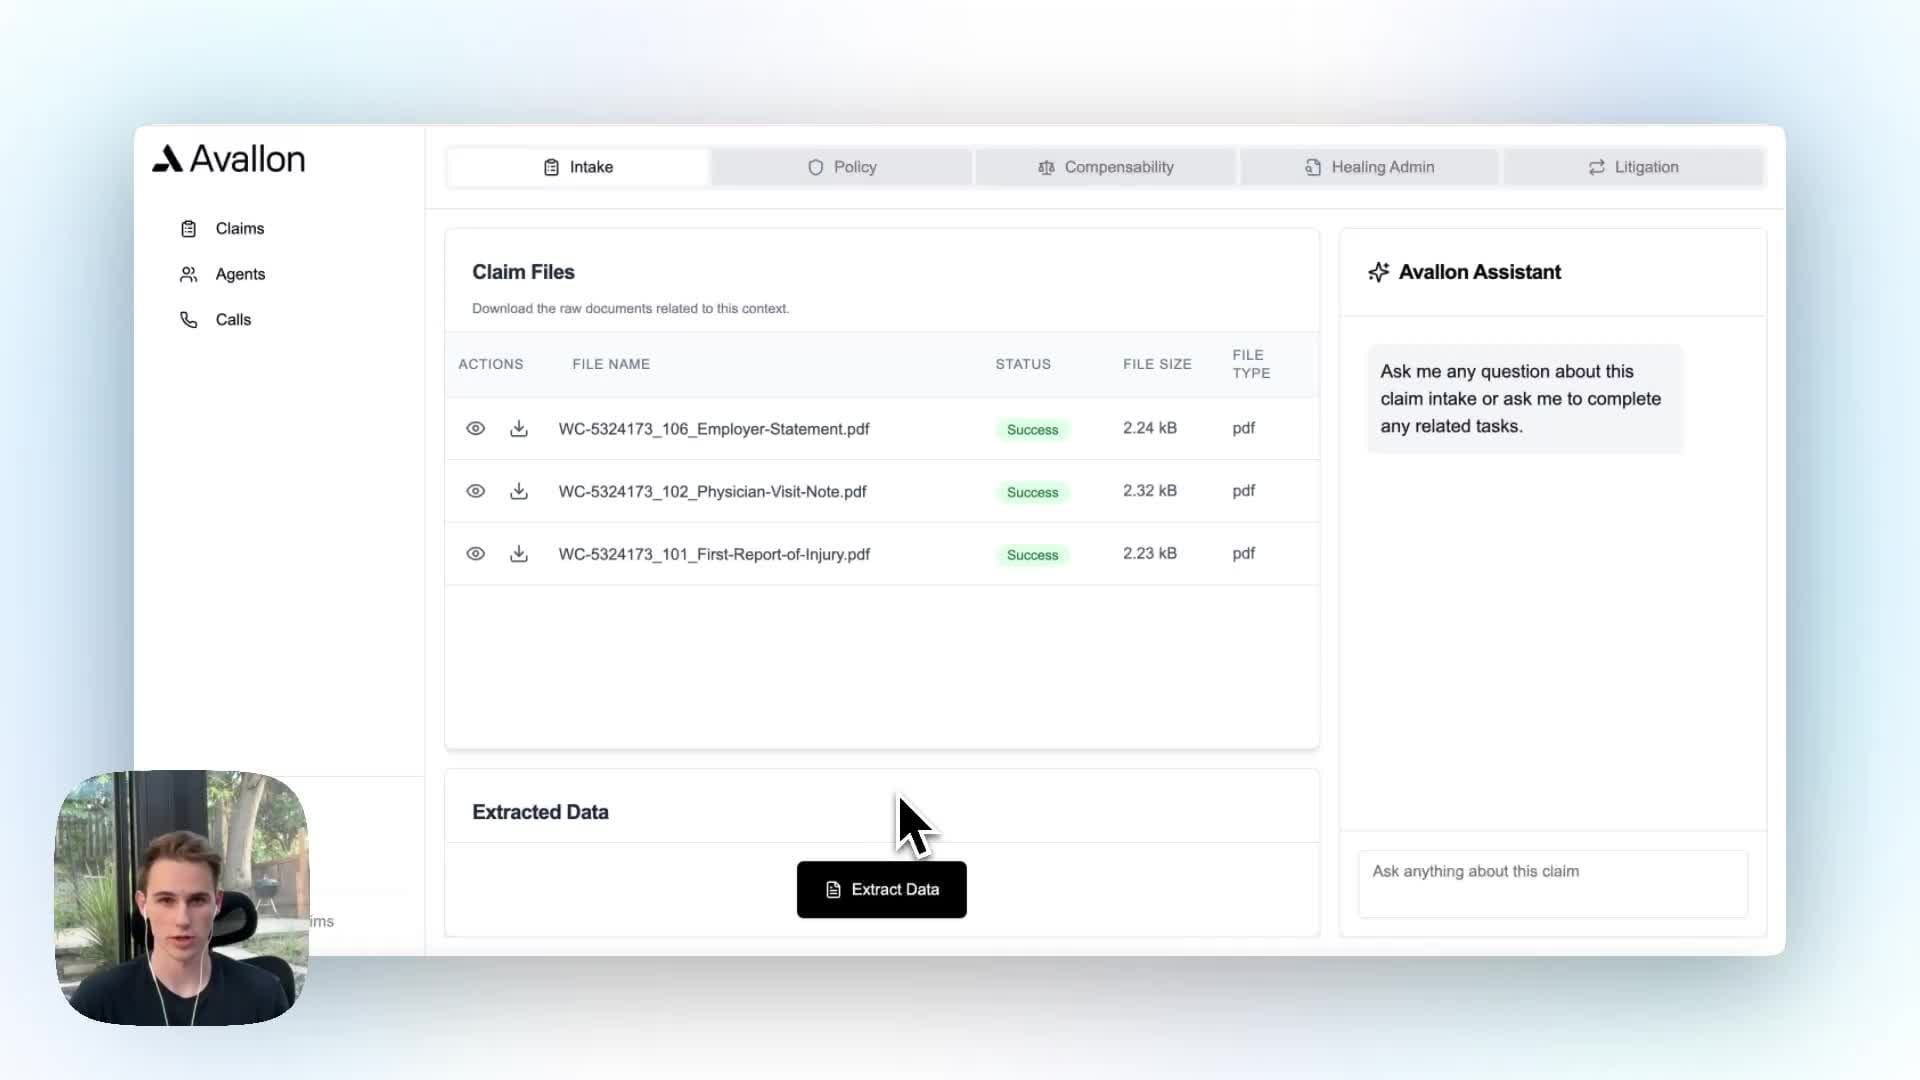Download the Employer-Statement pdf file

(518, 428)
